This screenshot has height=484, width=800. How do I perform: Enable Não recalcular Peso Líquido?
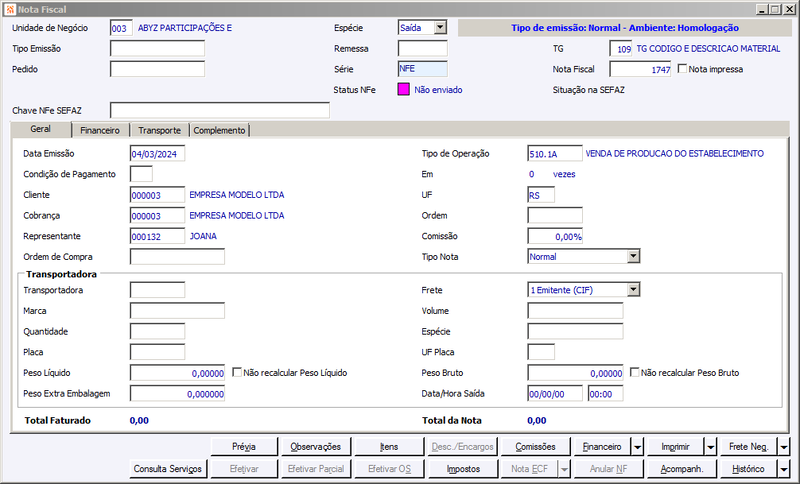point(237,372)
